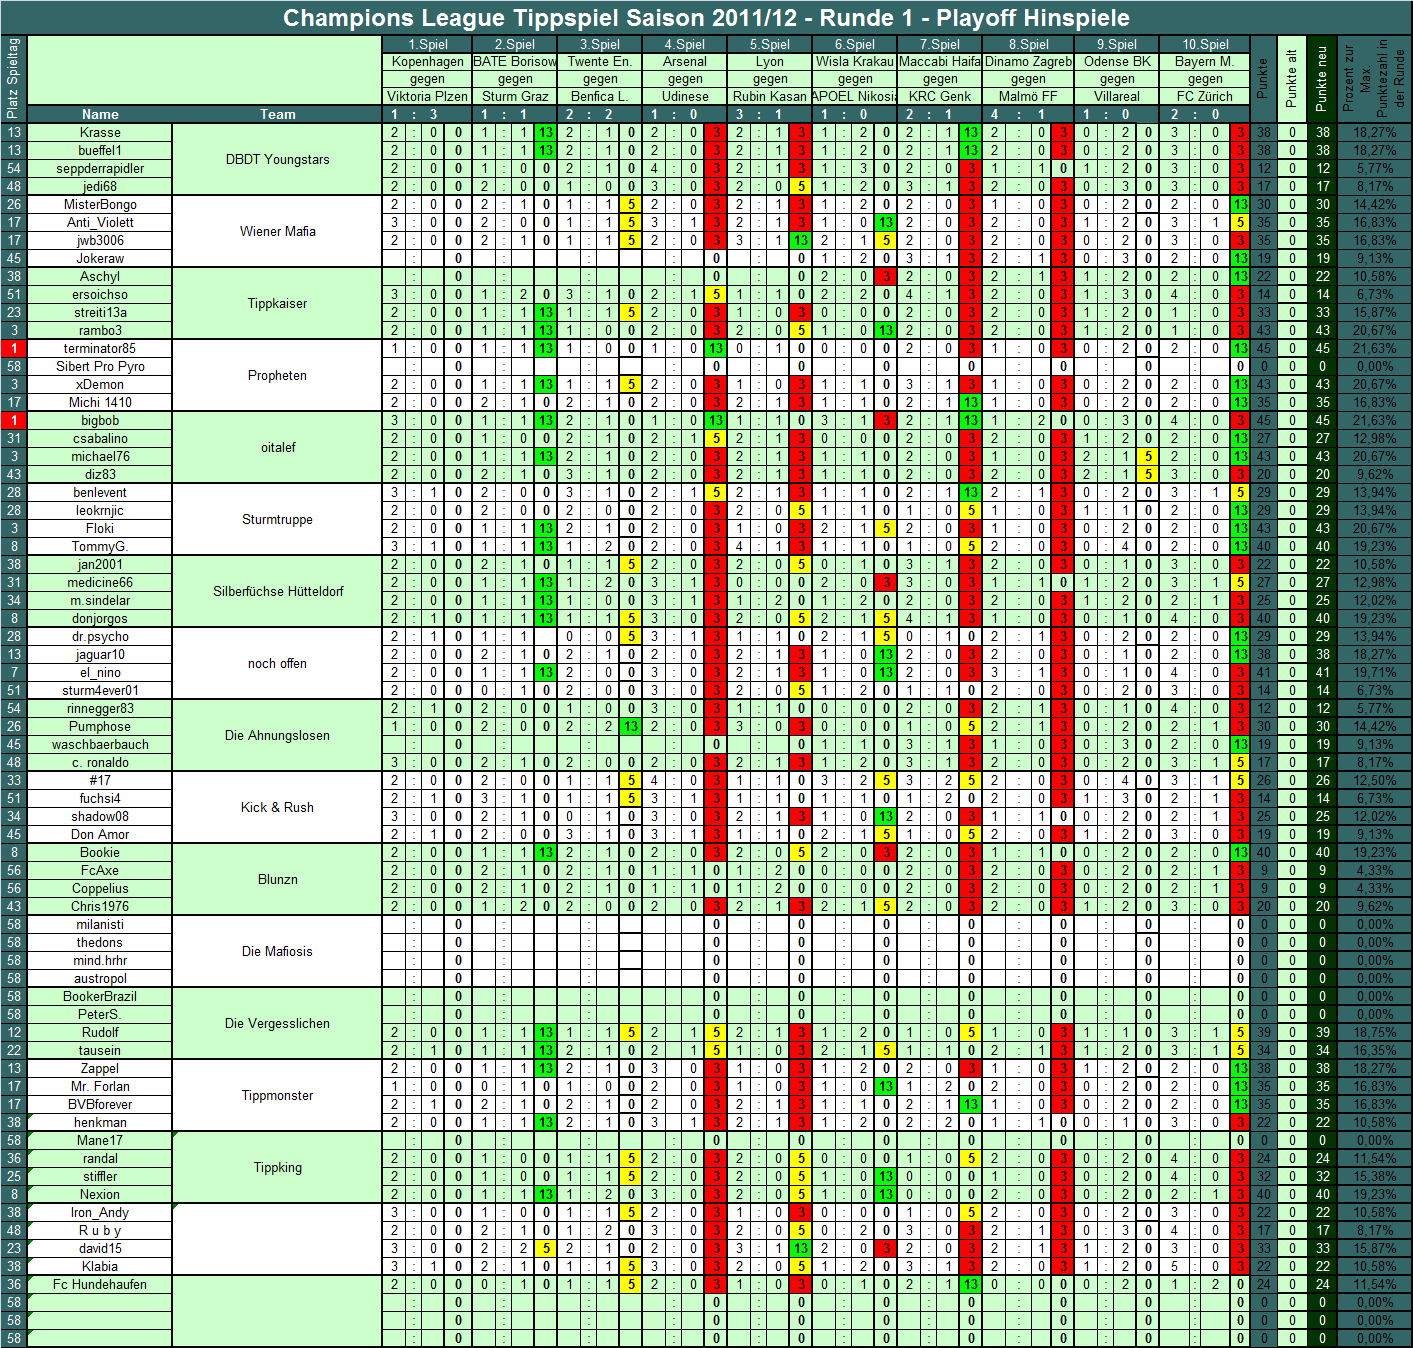Click team cell Die Mafiosis
1413x1348 pixels.
277,951
